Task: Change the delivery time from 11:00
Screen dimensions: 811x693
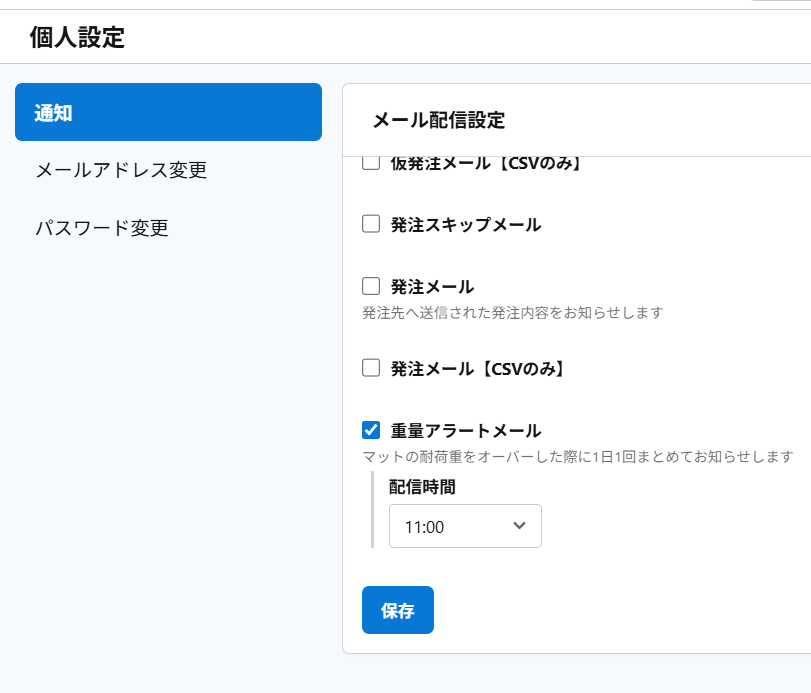Action: coord(465,526)
